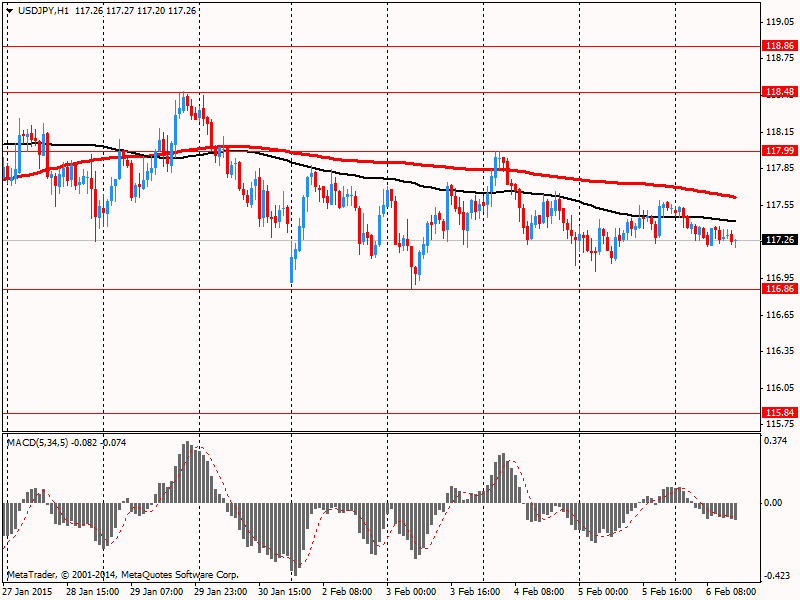800x600 pixels.
Task: Click the 3 Feb 16:00 time label
Action: tap(475, 591)
